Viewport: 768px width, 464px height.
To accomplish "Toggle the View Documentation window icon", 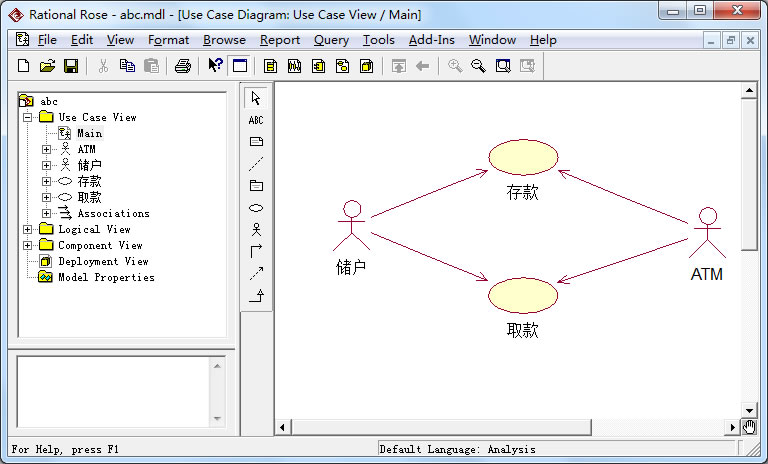I will click(240, 66).
